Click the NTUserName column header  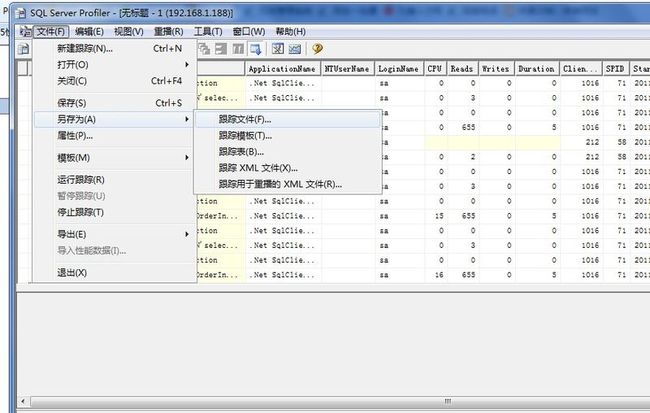tap(347, 69)
